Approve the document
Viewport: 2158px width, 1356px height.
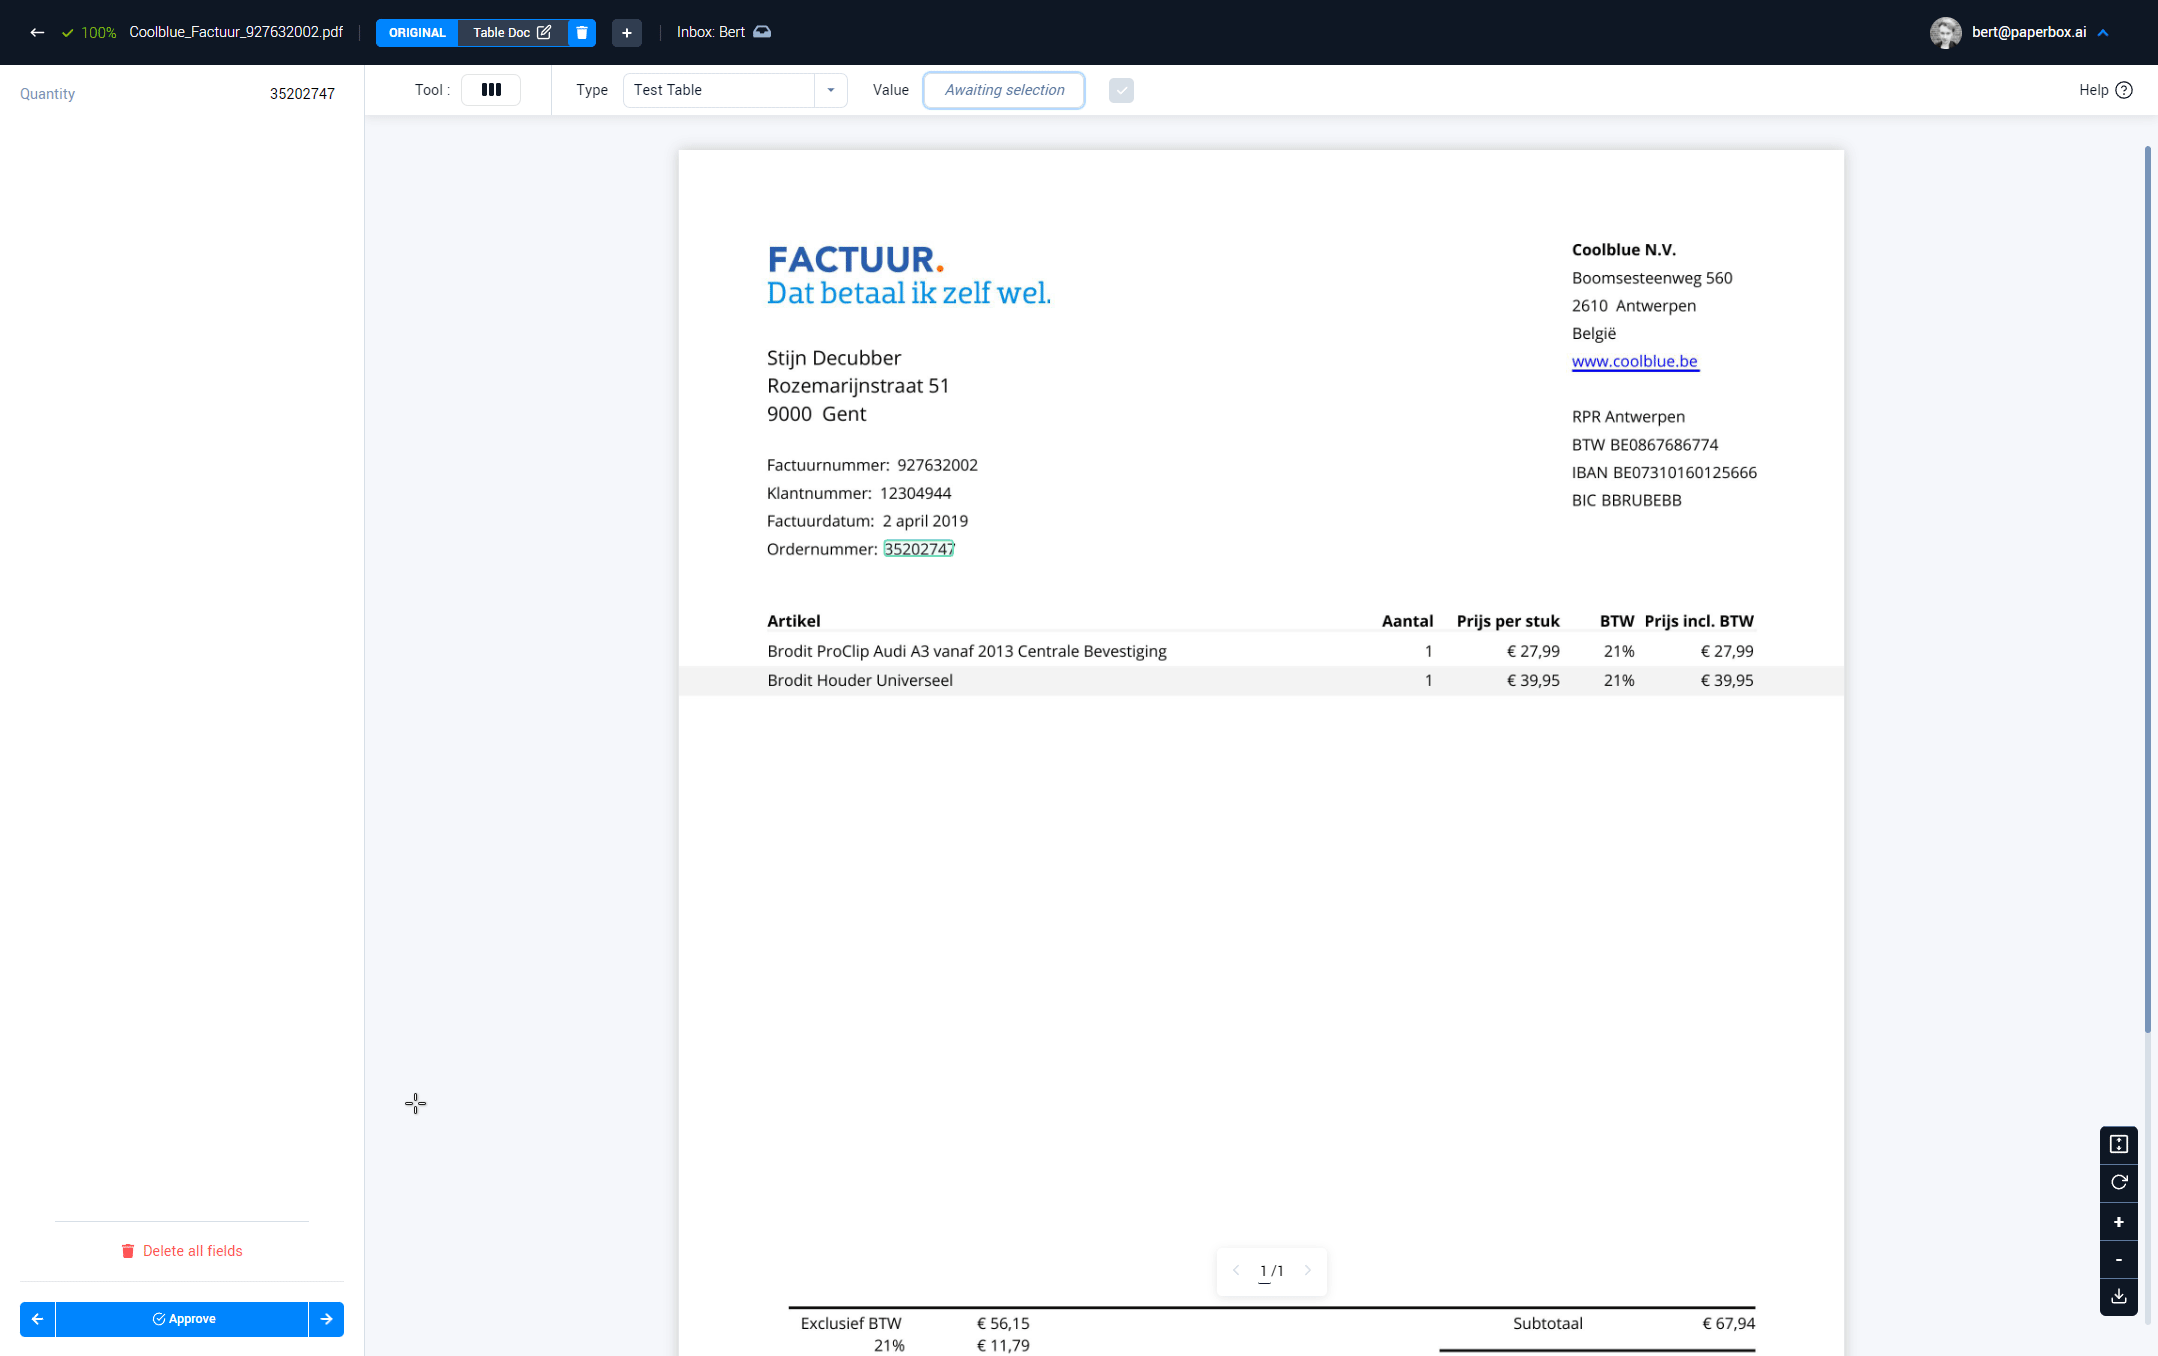(x=182, y=1319)
